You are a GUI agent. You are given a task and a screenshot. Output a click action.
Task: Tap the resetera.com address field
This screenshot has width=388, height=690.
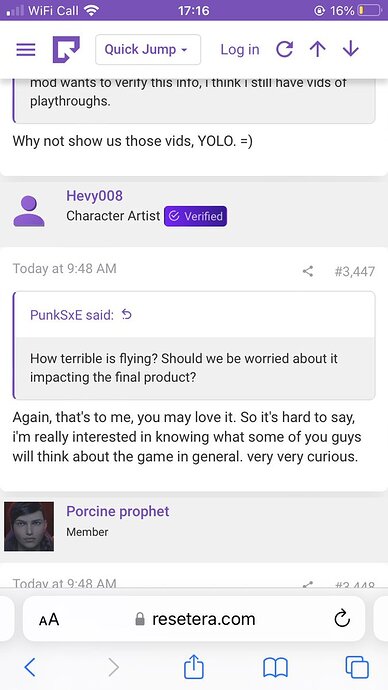pyautogui.click(x=194, y=619)
